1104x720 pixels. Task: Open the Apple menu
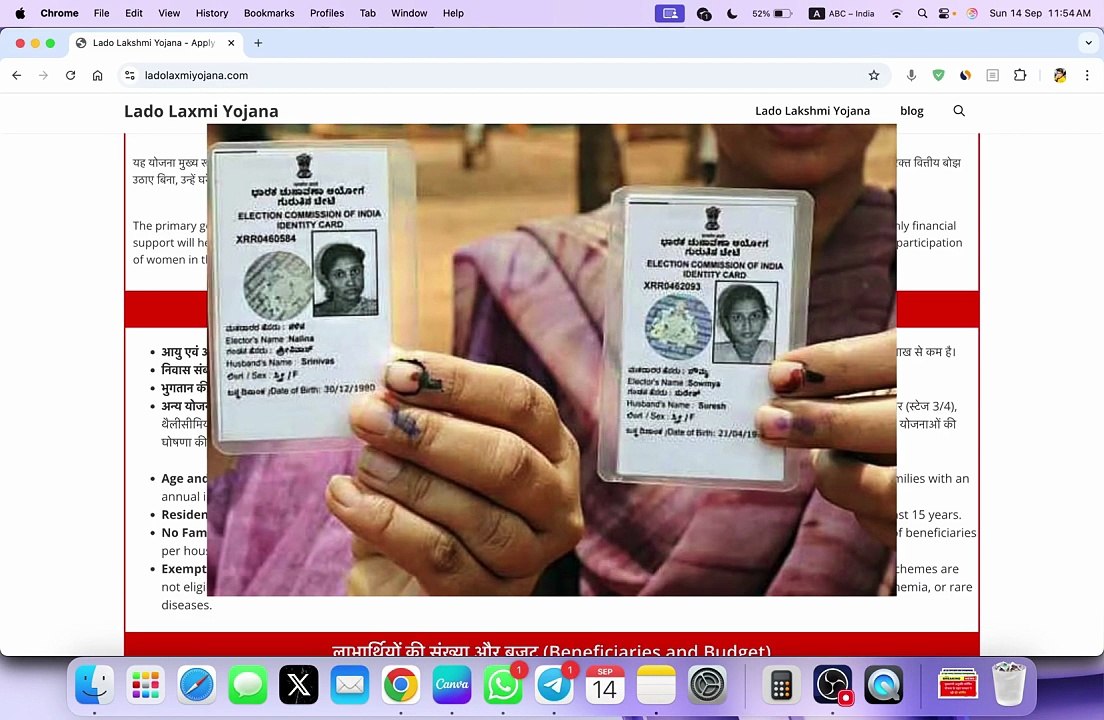point(20,13)
